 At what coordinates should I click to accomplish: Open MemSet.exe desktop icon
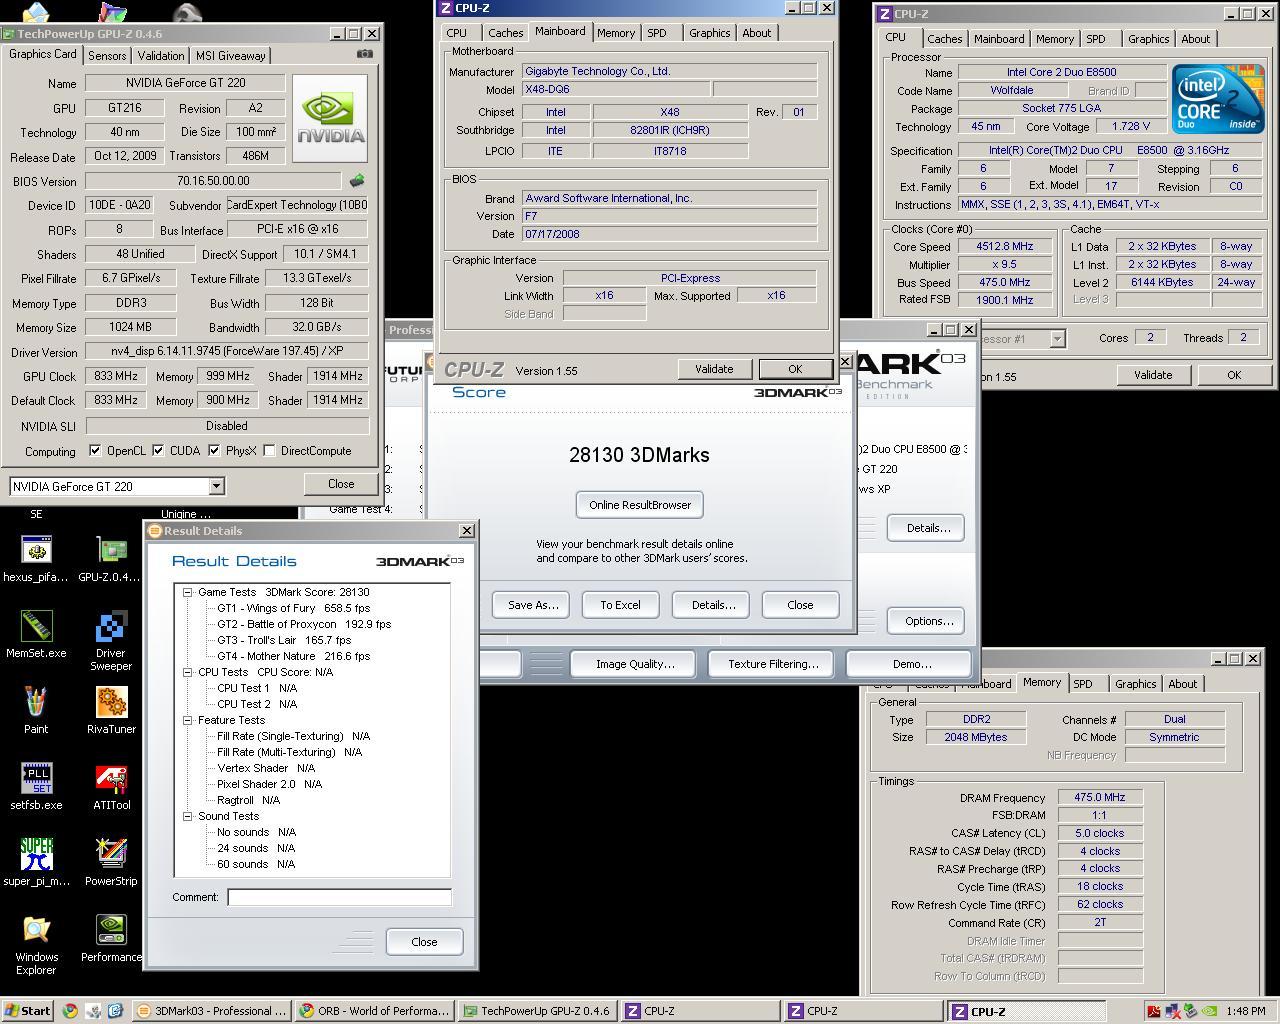click(x=36, y=634)
